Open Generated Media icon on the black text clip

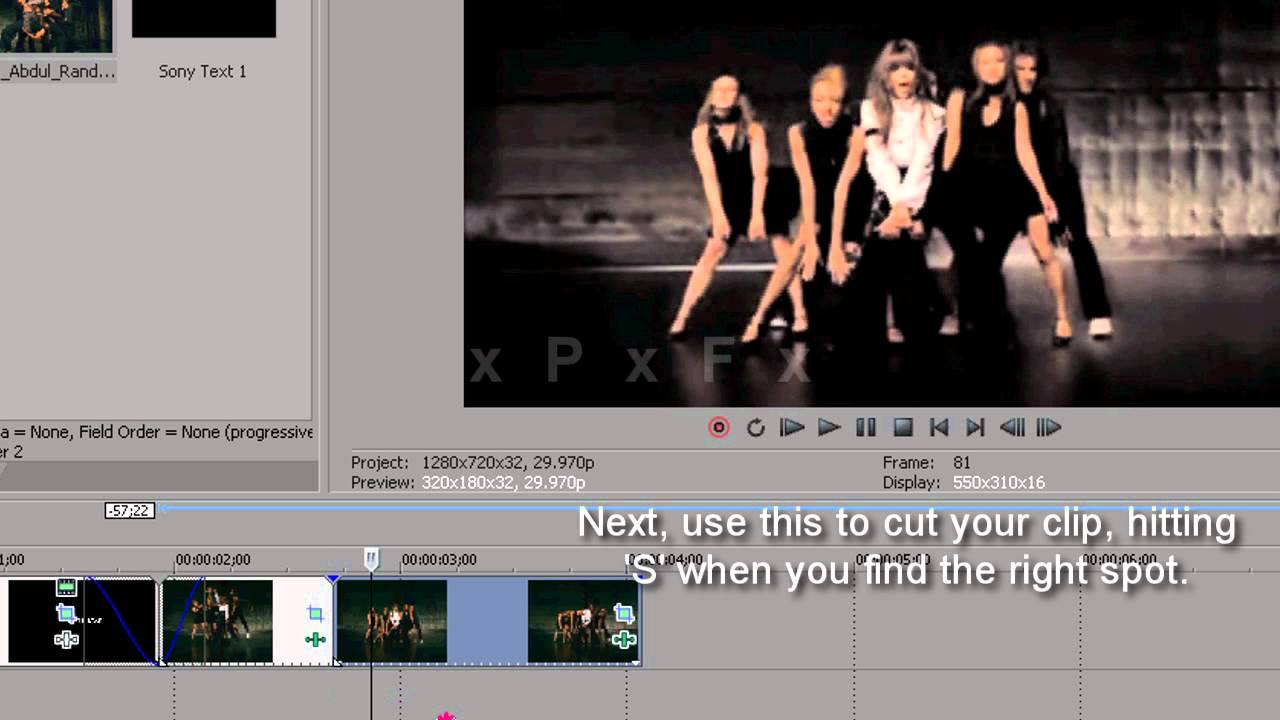click(66, 588)
